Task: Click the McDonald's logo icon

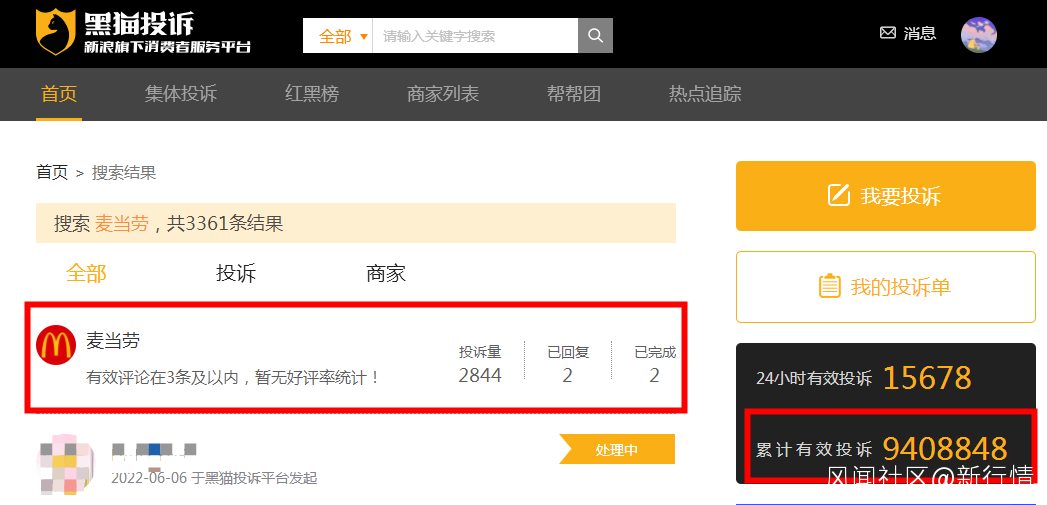Action: tap(56, 345)
